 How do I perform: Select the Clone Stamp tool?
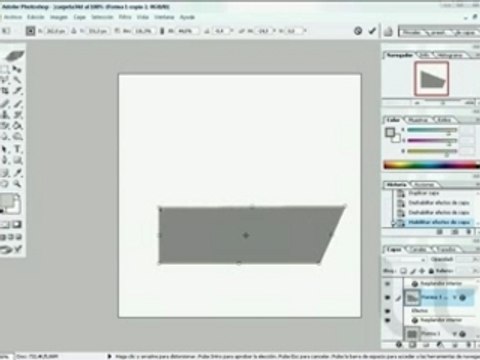point(5,115)
